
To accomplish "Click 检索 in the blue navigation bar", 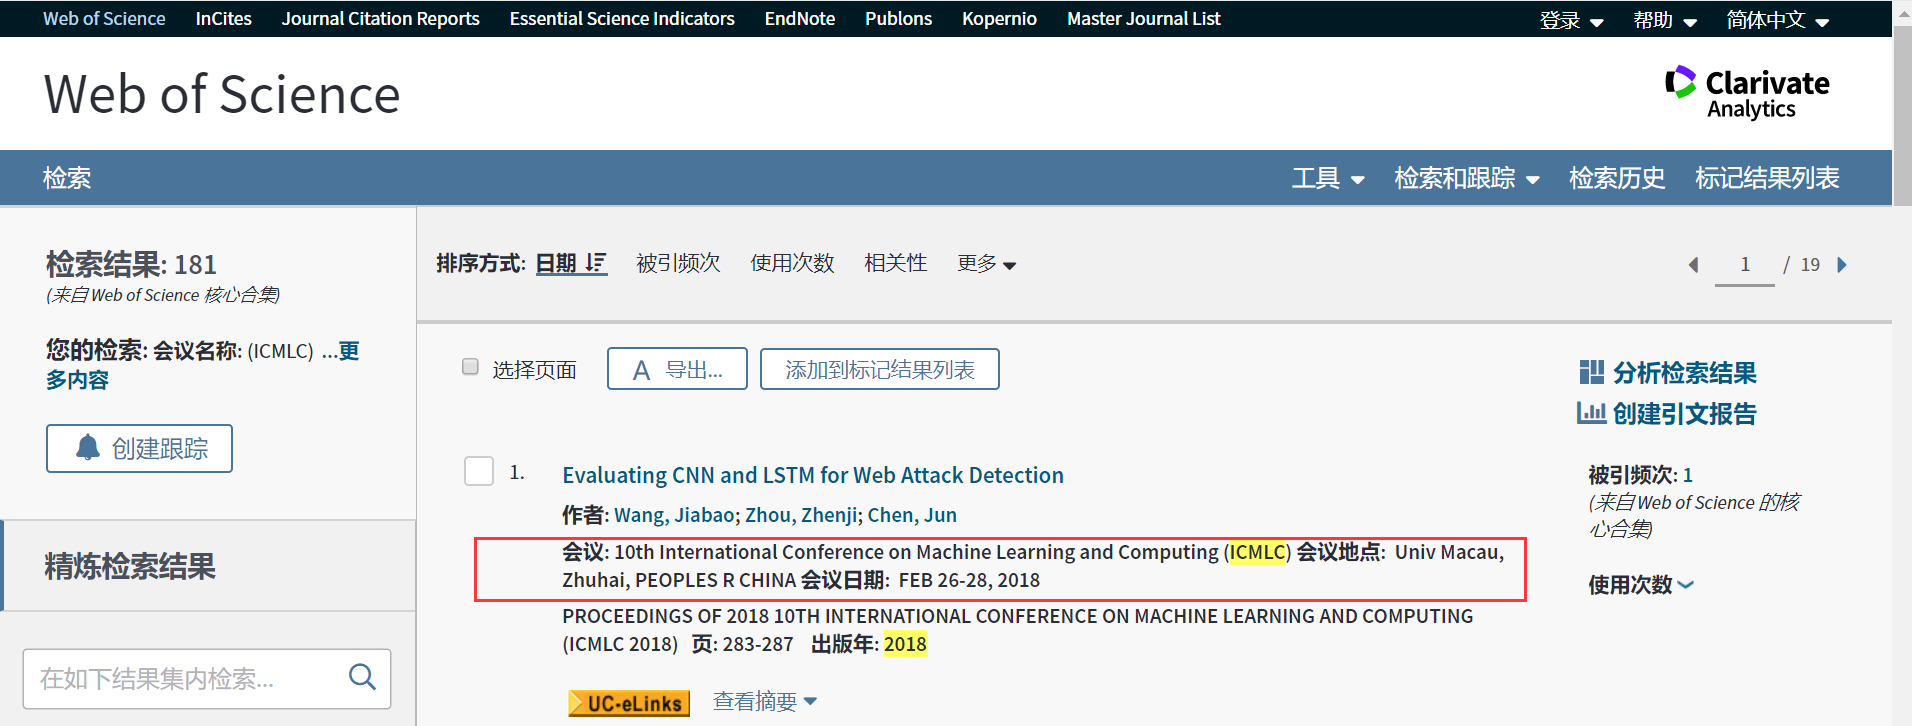I will pyautogui.click(x=67, y=178).
